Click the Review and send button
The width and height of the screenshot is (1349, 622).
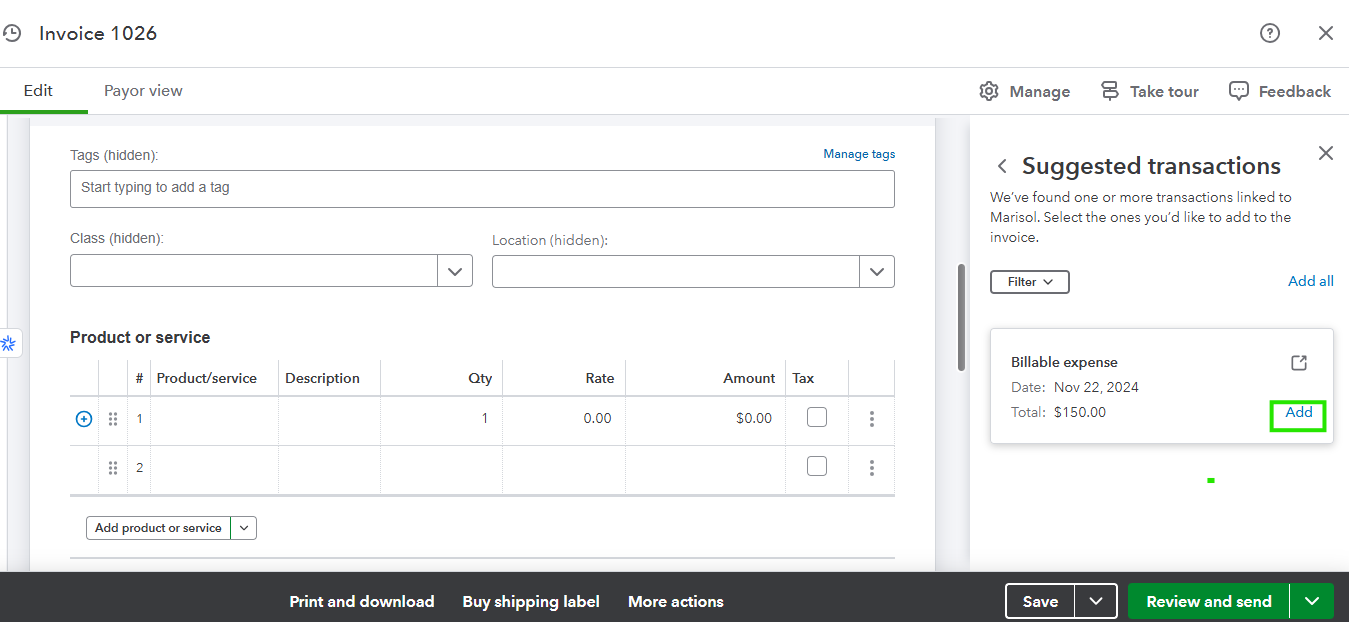pos(1208,601)
